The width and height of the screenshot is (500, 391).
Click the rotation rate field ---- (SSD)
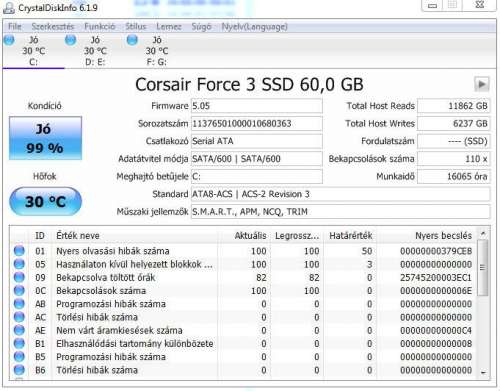tap(454, 141)
